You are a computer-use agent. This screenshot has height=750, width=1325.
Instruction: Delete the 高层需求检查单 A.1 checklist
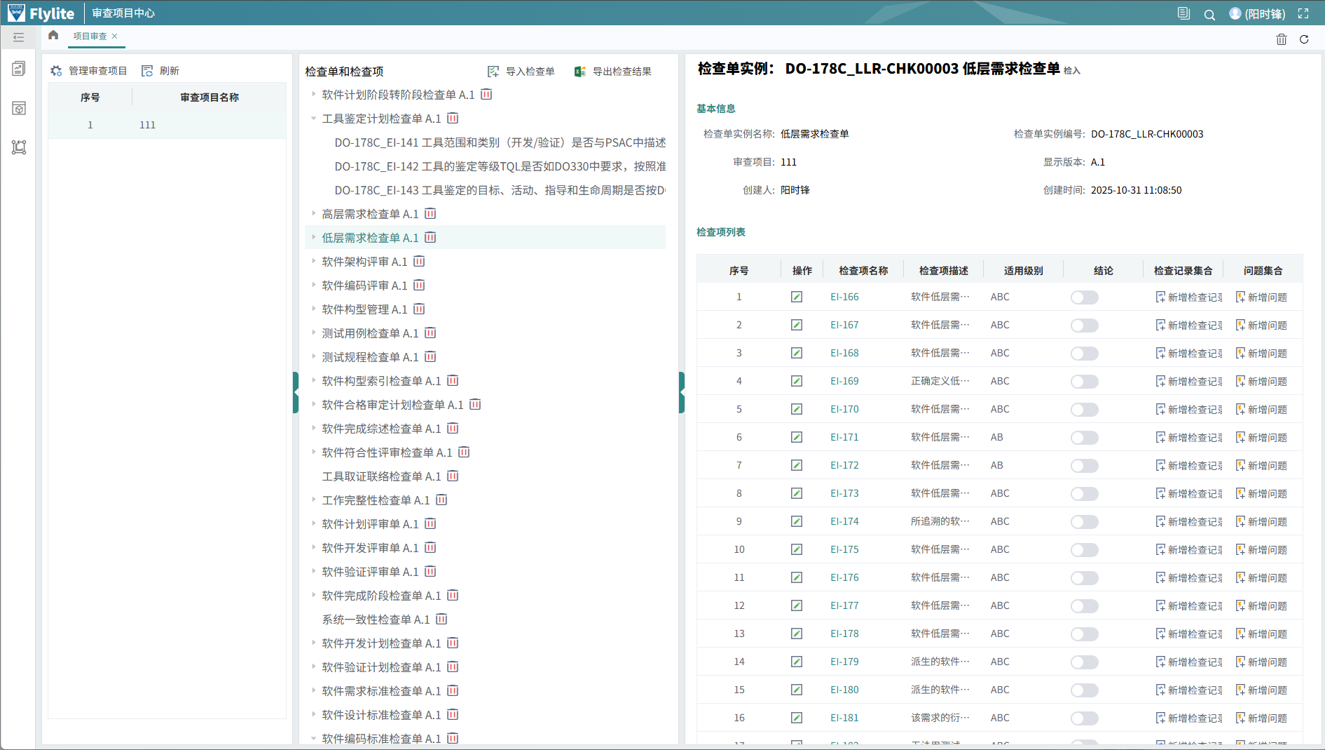pyautogui.click(x=430, y=214)
